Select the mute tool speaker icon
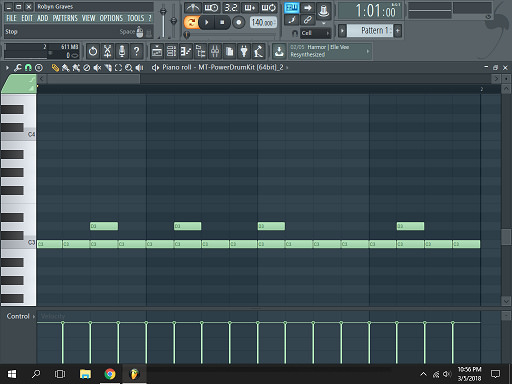The image size is (512, 384). tap(97, 68)
